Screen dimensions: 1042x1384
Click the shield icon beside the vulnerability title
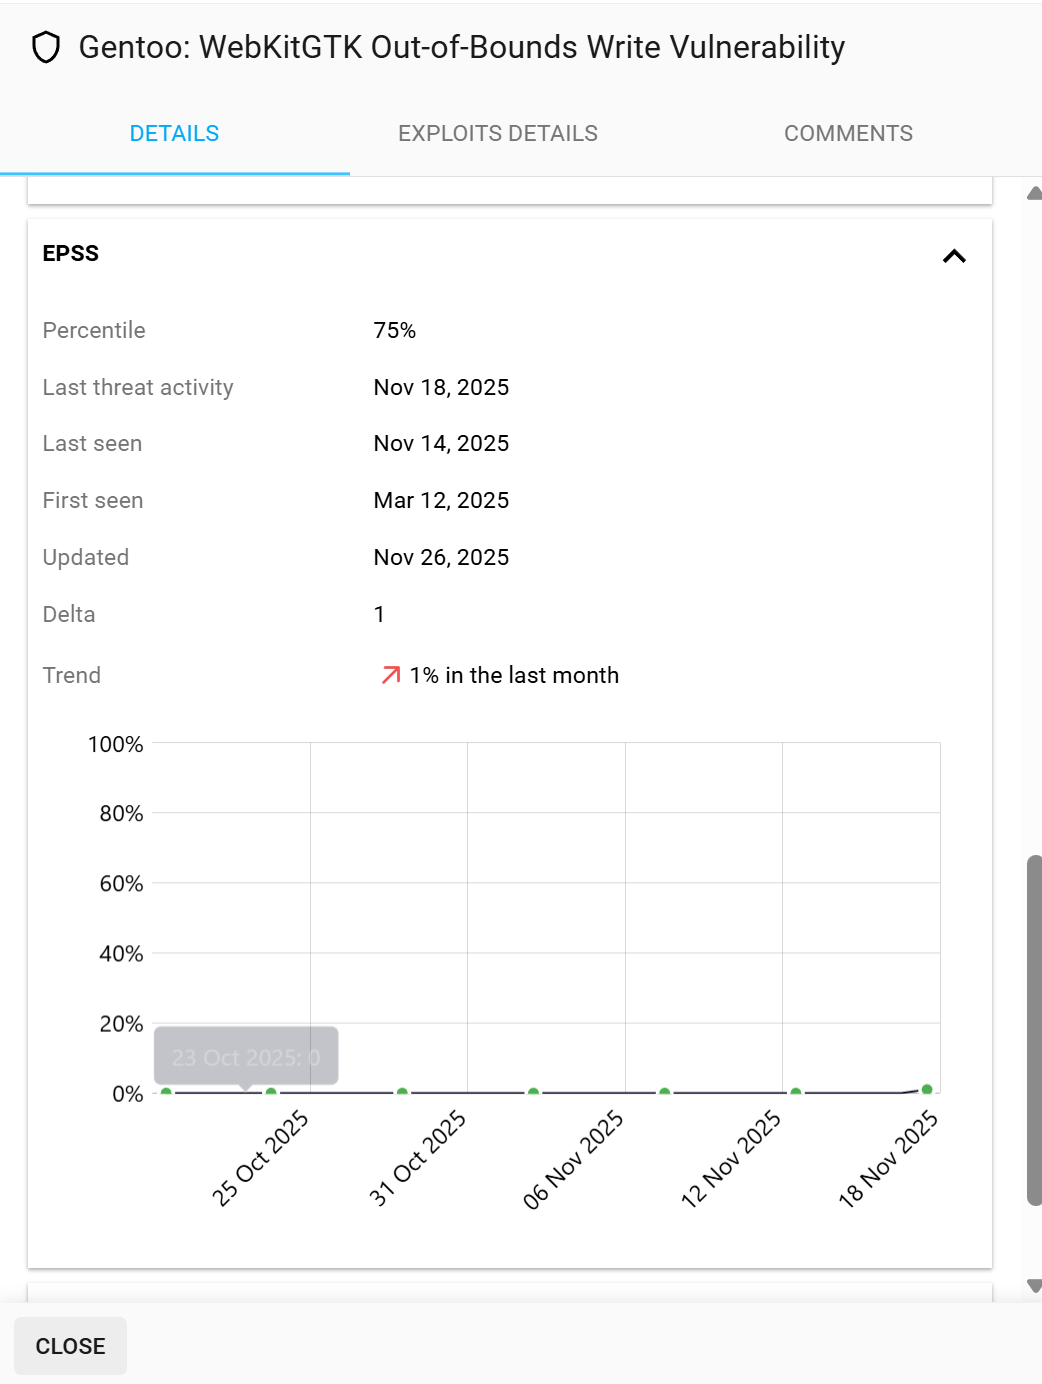[x=46, y=47]
